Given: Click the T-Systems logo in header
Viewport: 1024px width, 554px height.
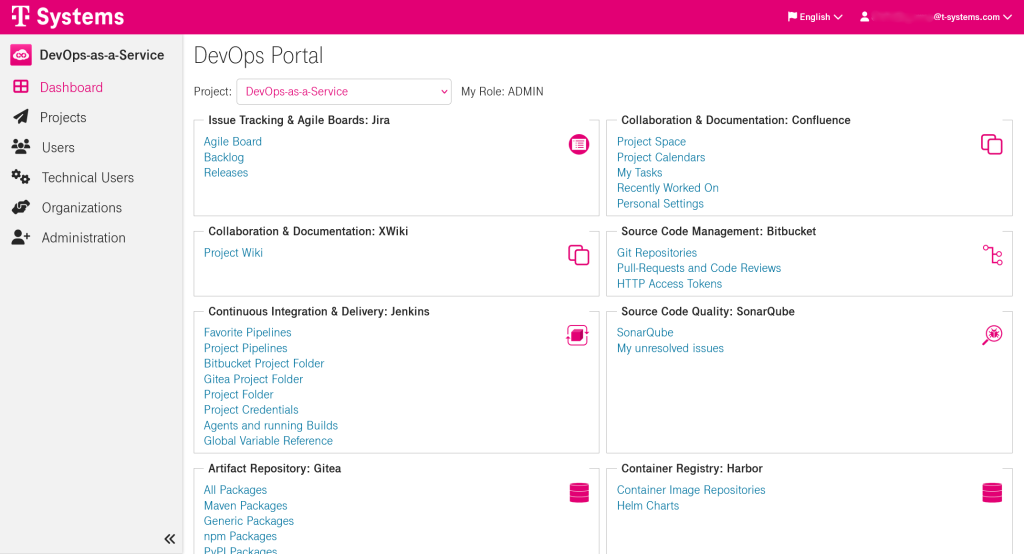Looking at the screenshot, I should pos(68,17).
